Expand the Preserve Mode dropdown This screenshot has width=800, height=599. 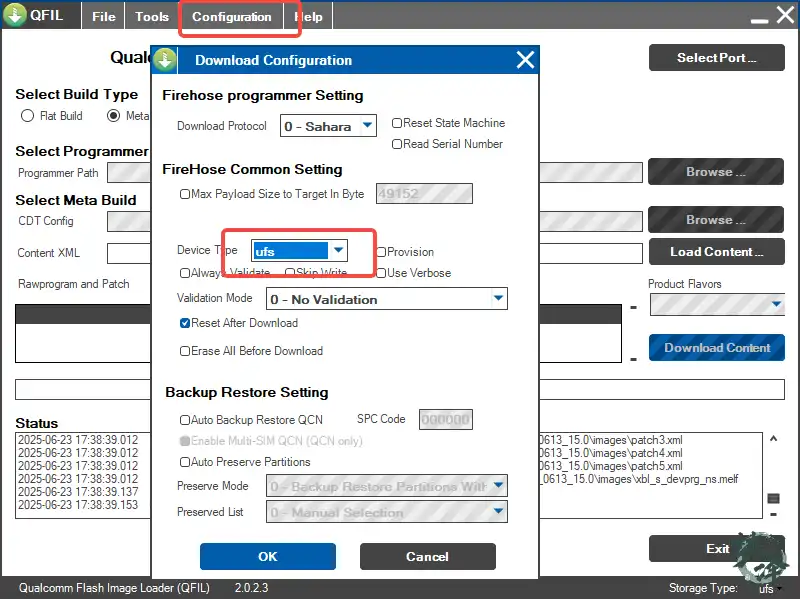pos(498,485)
